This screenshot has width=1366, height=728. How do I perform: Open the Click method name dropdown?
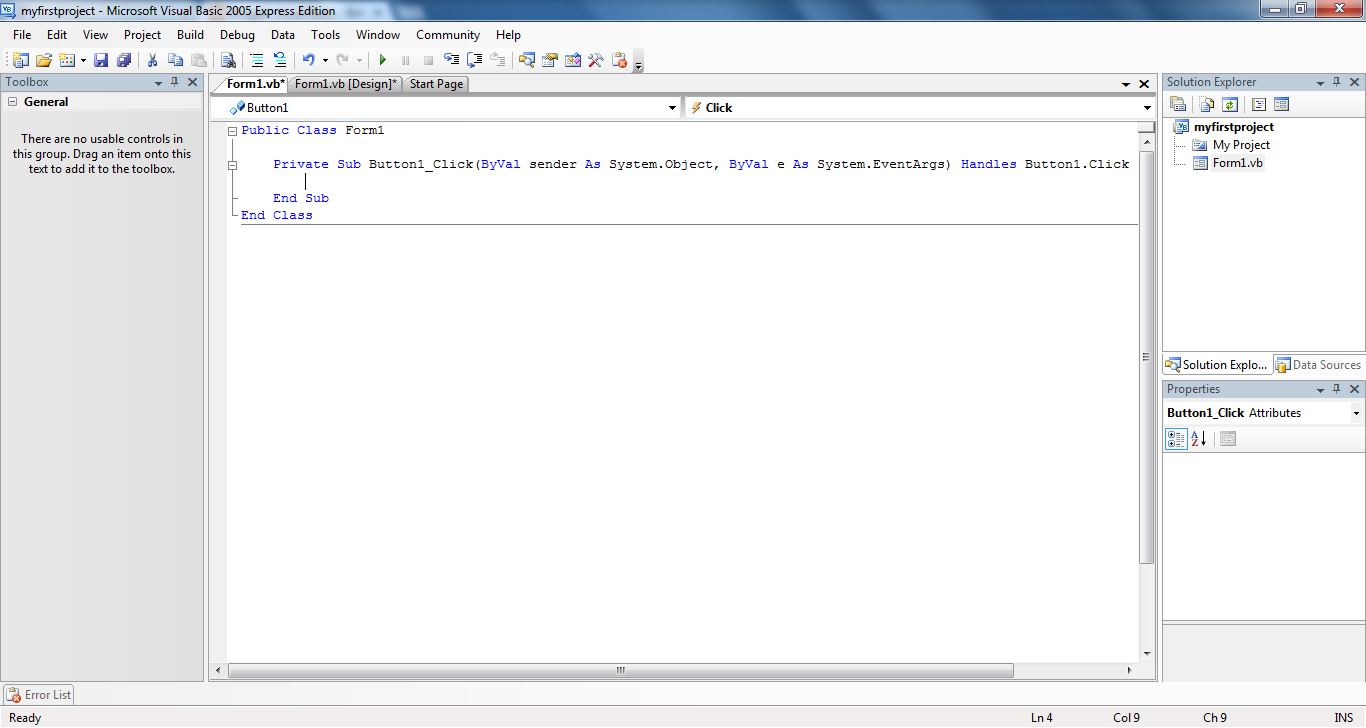(1148, 108)
